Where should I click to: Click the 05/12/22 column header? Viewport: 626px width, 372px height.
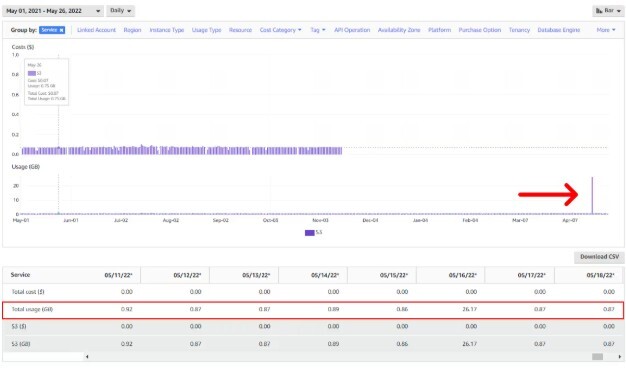[187, 275]
